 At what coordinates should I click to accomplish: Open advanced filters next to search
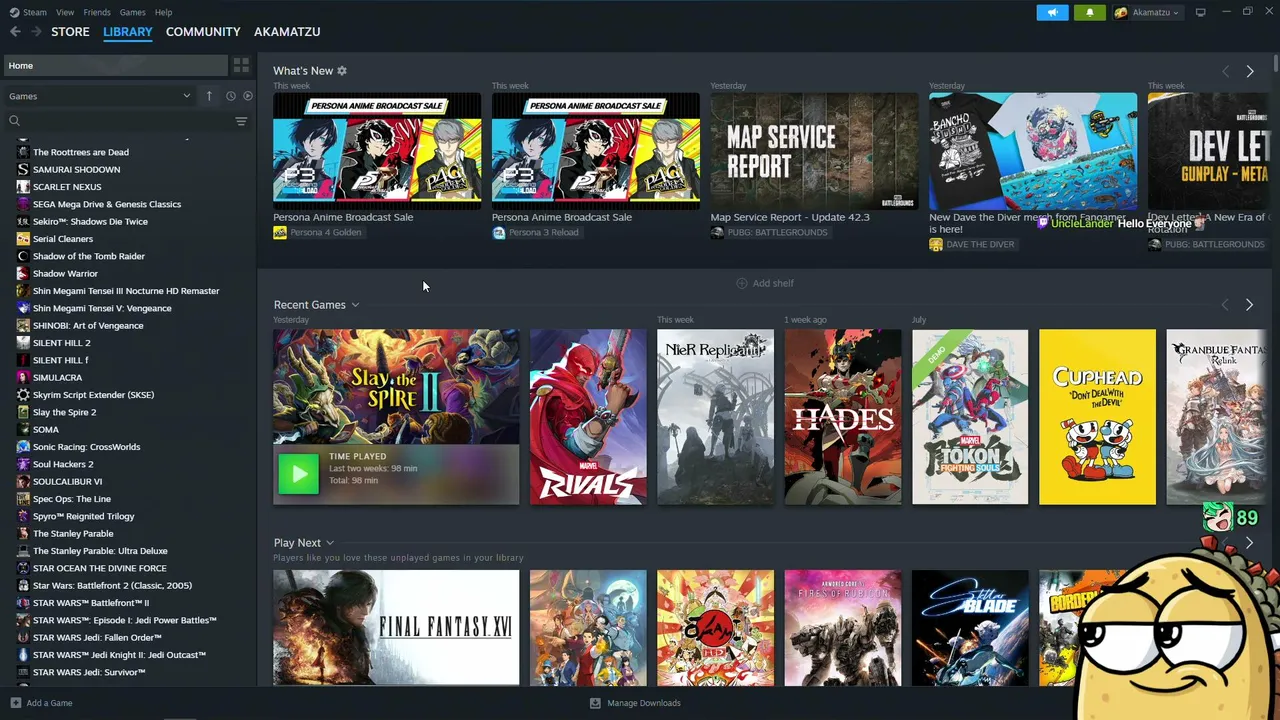pyautogui.click(x=241, y=121)
